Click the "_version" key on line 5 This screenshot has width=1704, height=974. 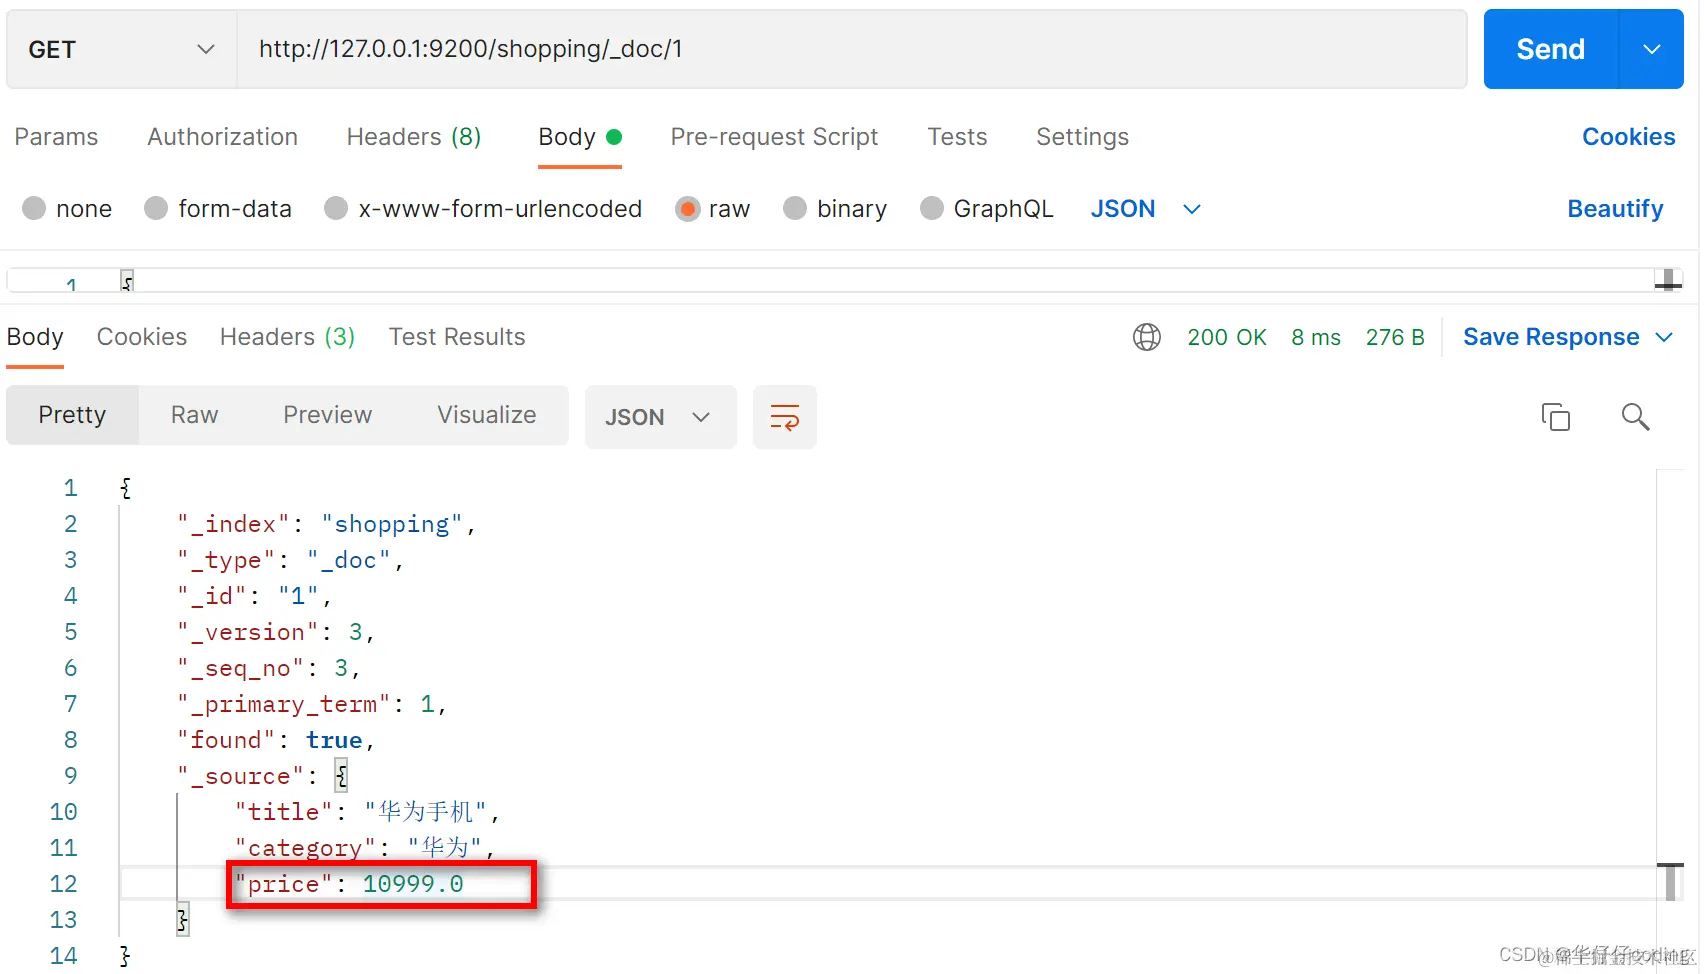tap(248, 632)
